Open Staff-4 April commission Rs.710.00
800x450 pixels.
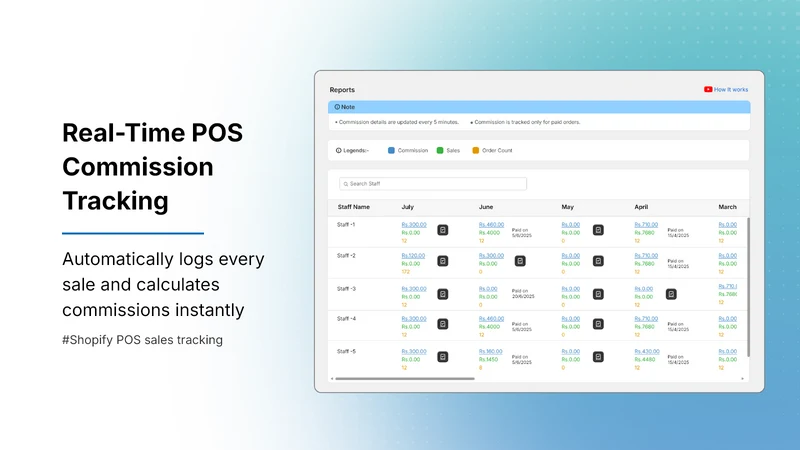tap(646, 318)
